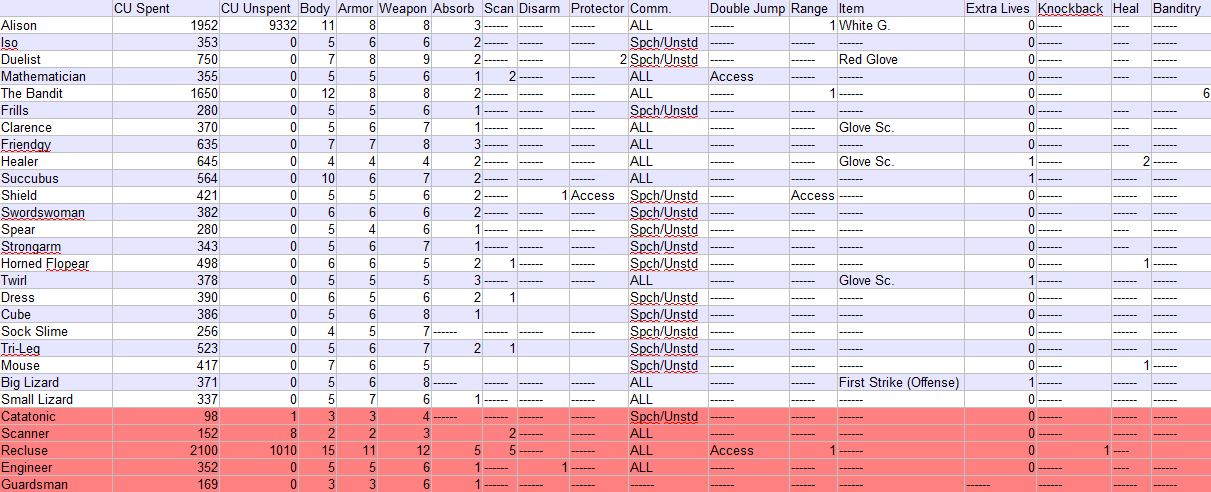Click Succubus's CU Spent value 564

[164, 178]
